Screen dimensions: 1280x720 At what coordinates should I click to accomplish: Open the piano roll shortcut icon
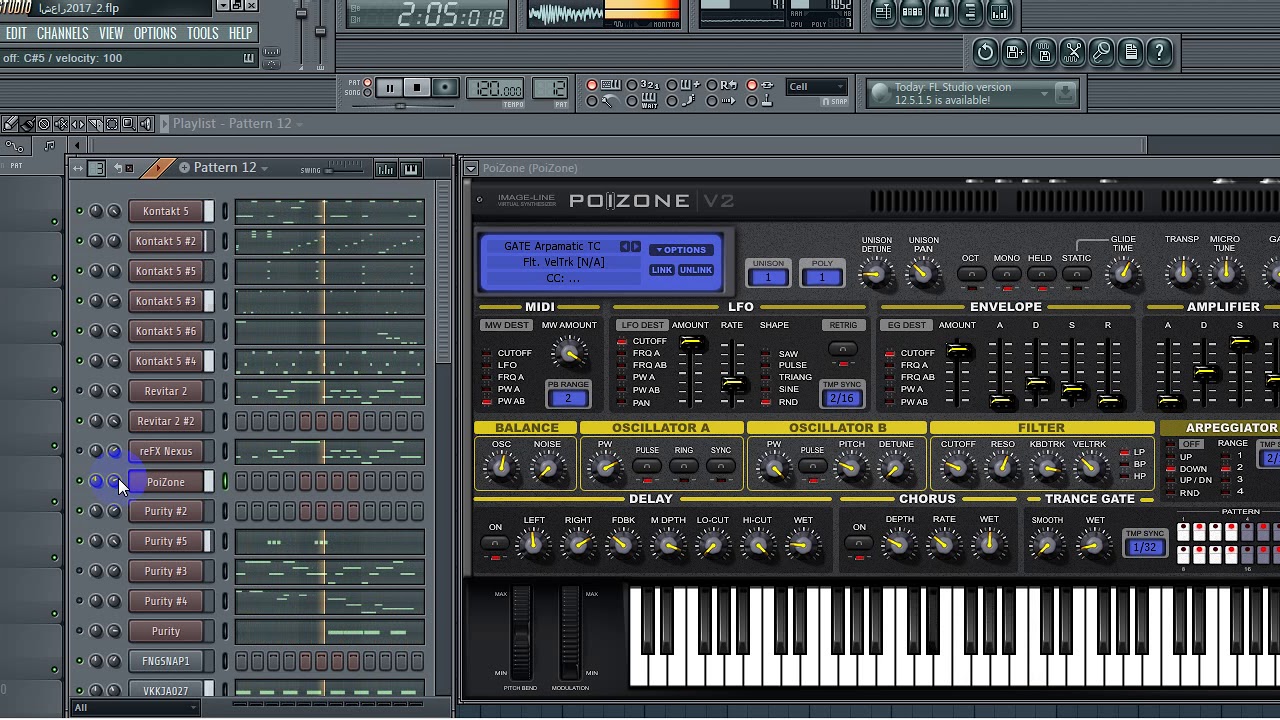tap(942, 13)
